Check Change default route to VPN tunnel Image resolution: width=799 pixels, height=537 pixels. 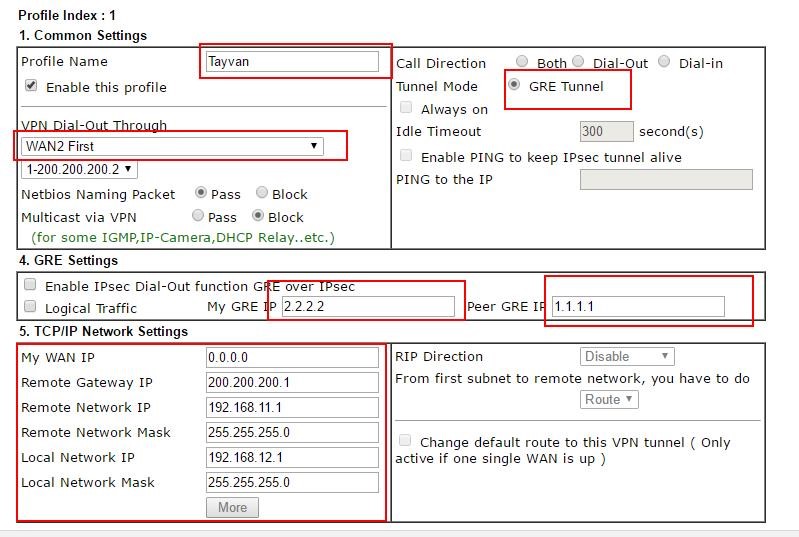pyautogui.click(x=405, y=441)
